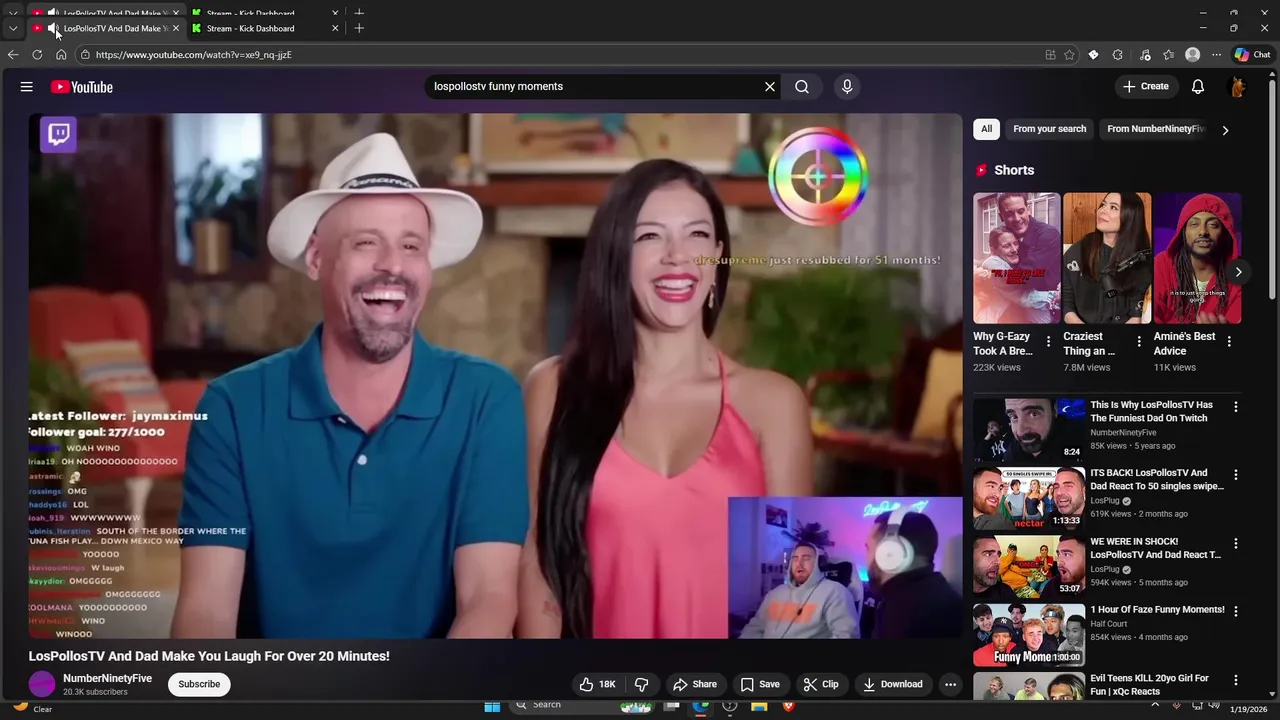Open 'Craziest Thing an ...' short thumbnail
Image resolution: width=1280 pixels, height=720 pixels.
[1107, 258]
